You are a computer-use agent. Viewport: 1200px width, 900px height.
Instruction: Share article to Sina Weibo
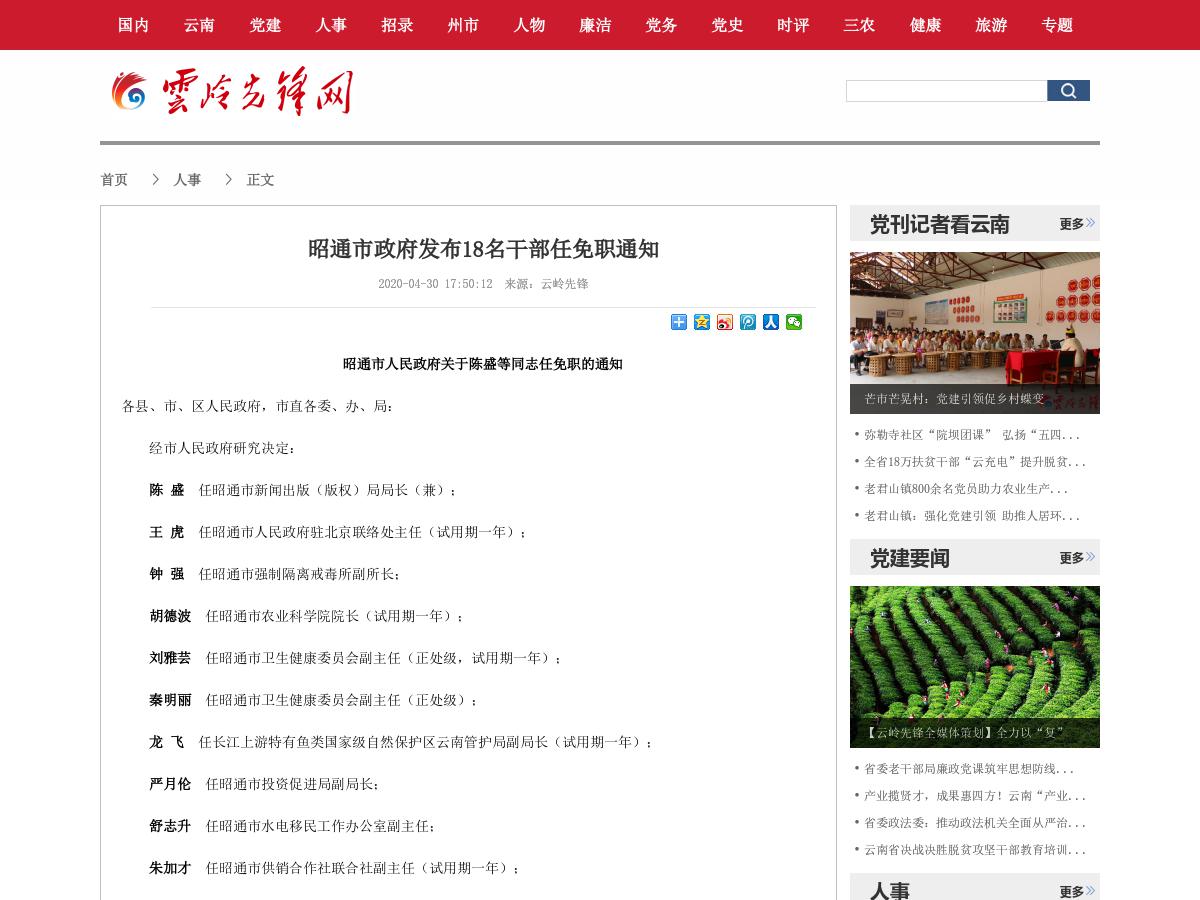click(725, 322)
